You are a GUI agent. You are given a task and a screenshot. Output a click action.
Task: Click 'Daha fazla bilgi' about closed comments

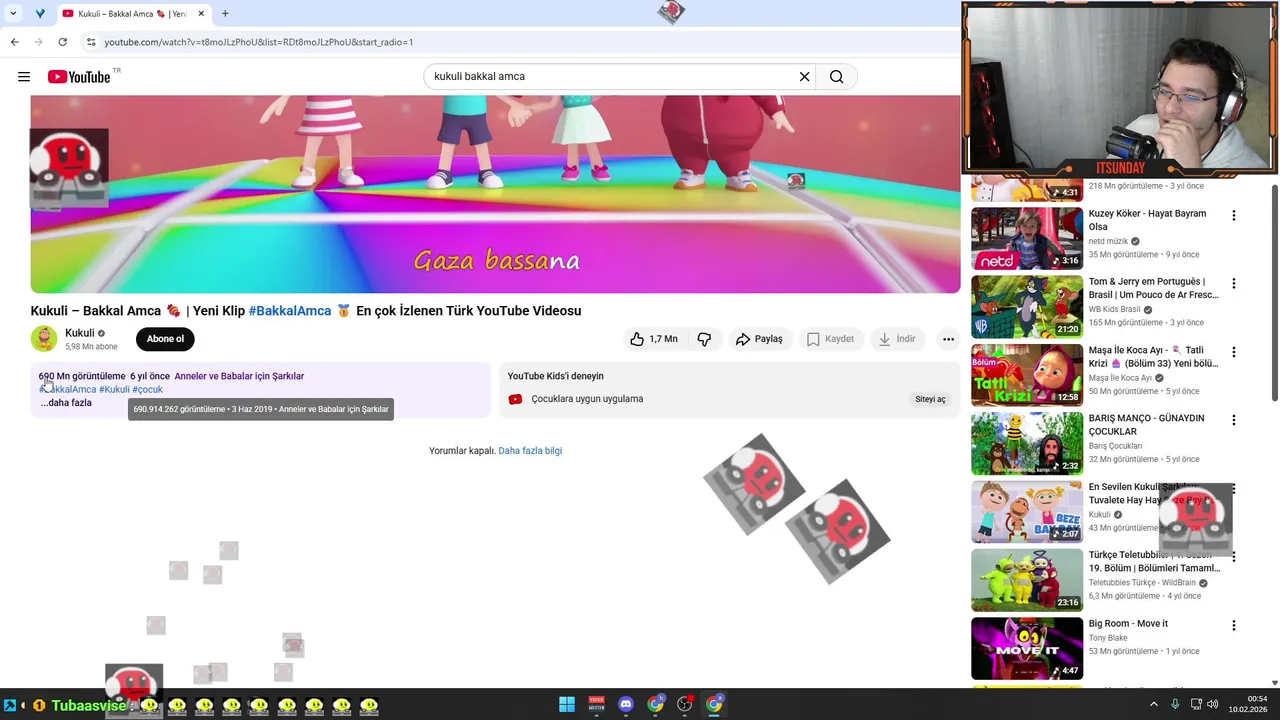[x=530, y=451]
